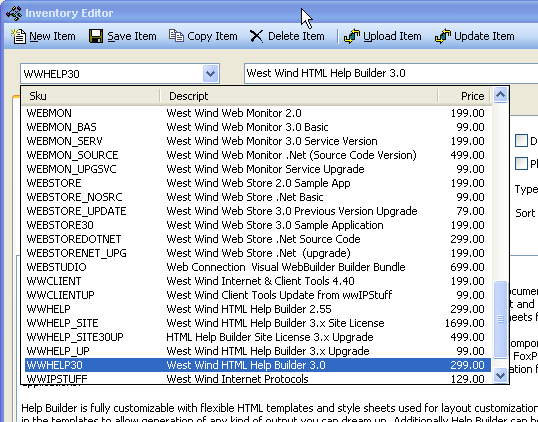Click the Save Item label
The width and height of the screenshot is (538, 422).
132,36
